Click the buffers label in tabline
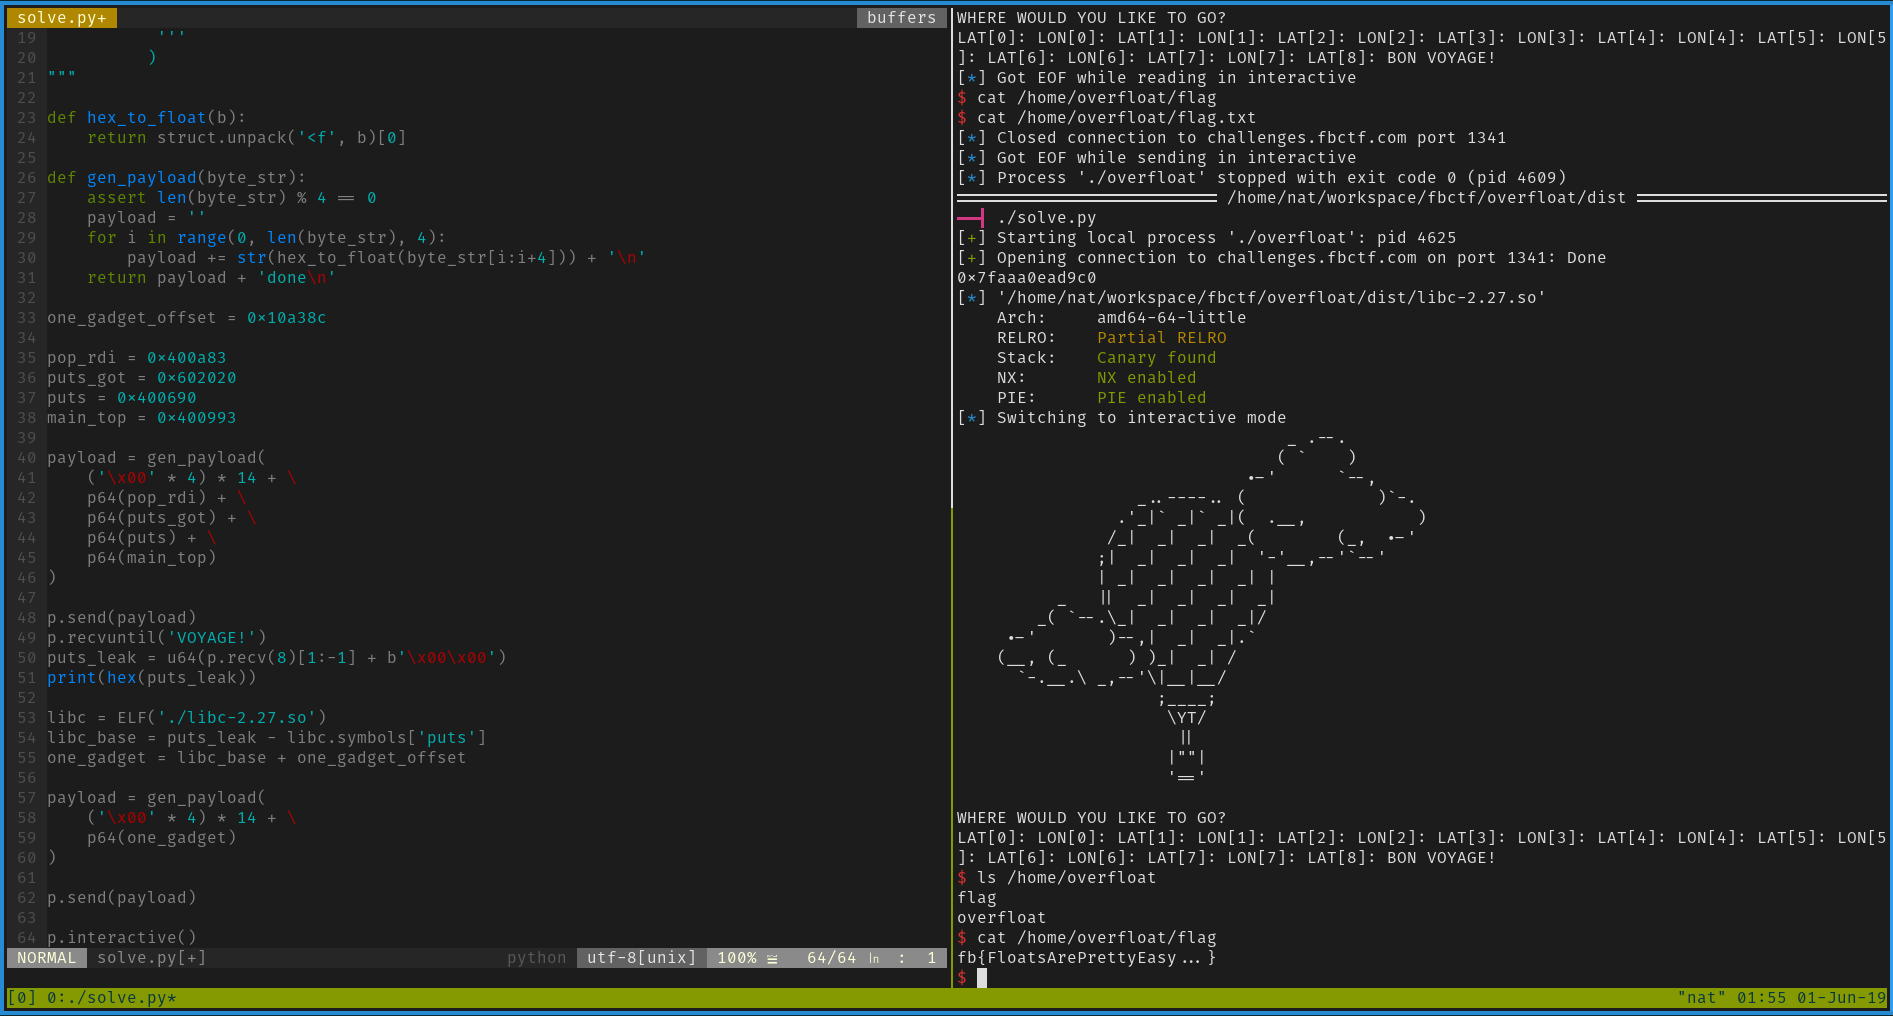The width and height of the screenshot is (1893, 1016). (901, 18)
